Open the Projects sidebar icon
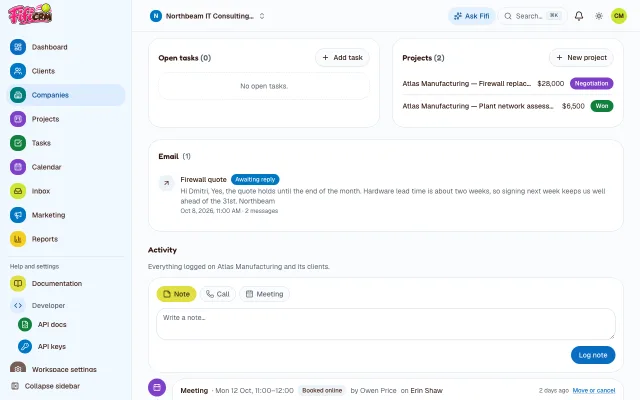 (x=18, y=119)
